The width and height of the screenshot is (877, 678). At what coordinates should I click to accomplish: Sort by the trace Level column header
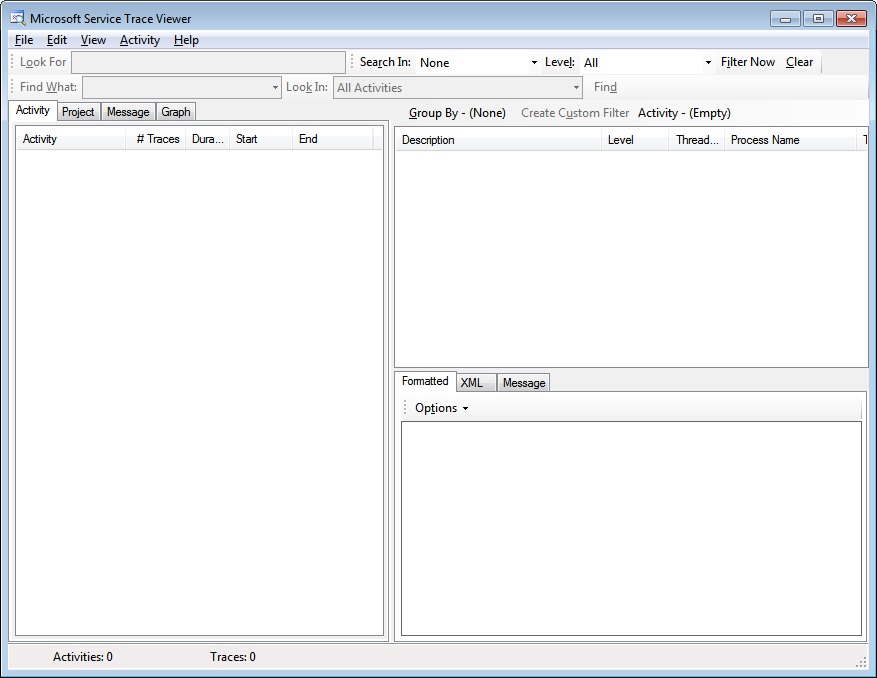pyautogui.click(x=635, y=140)
